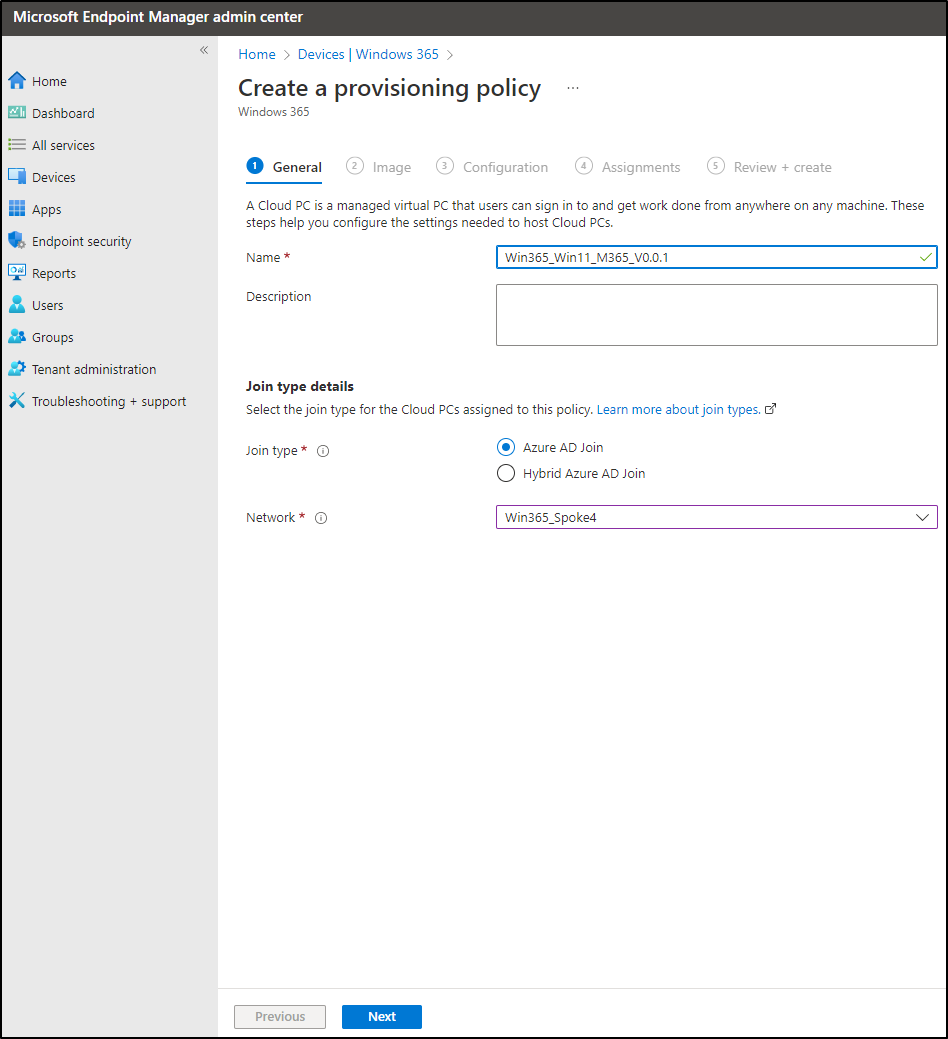The image size is (948, 1039).
Task: Go to the Image step tab
Action: coord(379,167)
